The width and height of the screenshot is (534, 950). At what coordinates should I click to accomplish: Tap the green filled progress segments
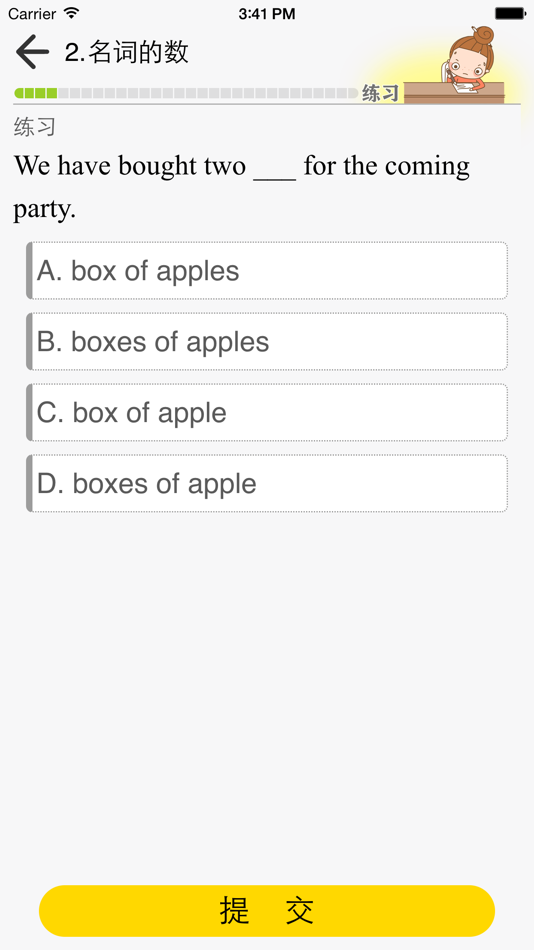point(36,93)
